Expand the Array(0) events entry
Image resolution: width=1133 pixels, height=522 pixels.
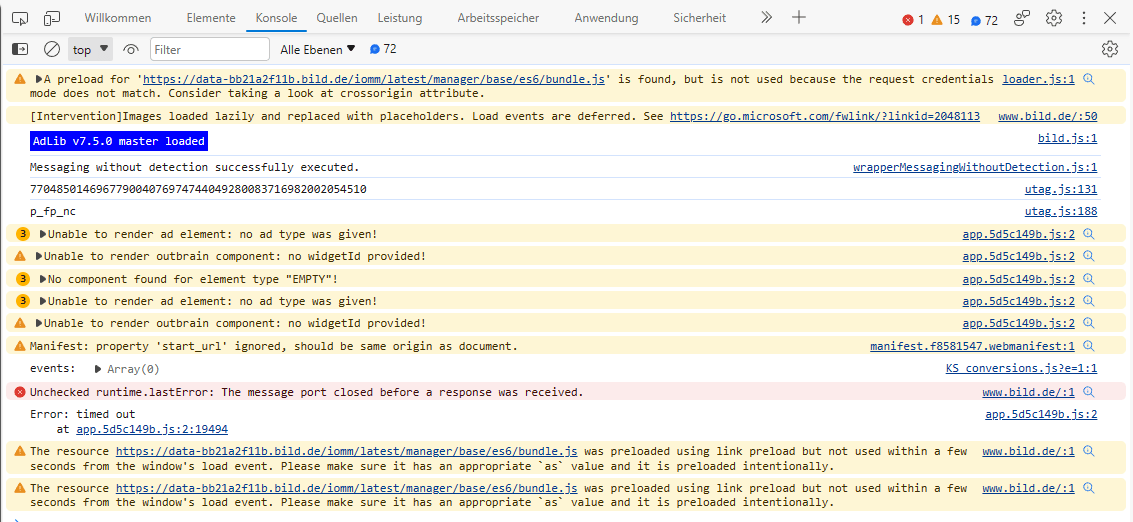(98, 369)
